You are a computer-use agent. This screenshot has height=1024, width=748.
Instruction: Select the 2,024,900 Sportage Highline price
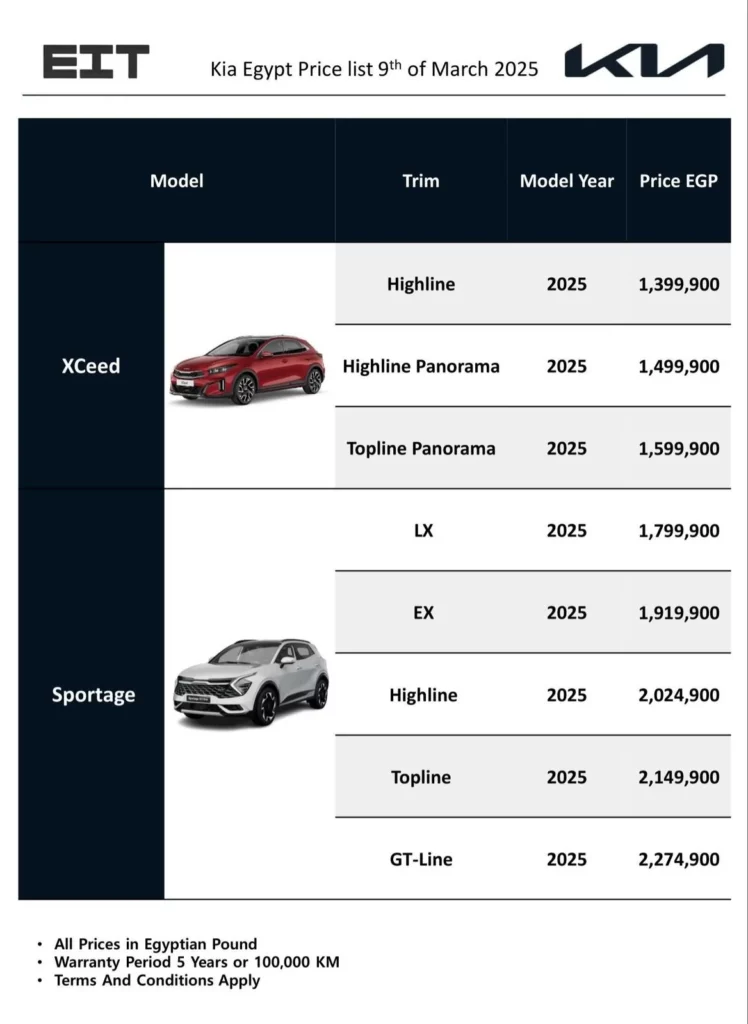point(678,695)
